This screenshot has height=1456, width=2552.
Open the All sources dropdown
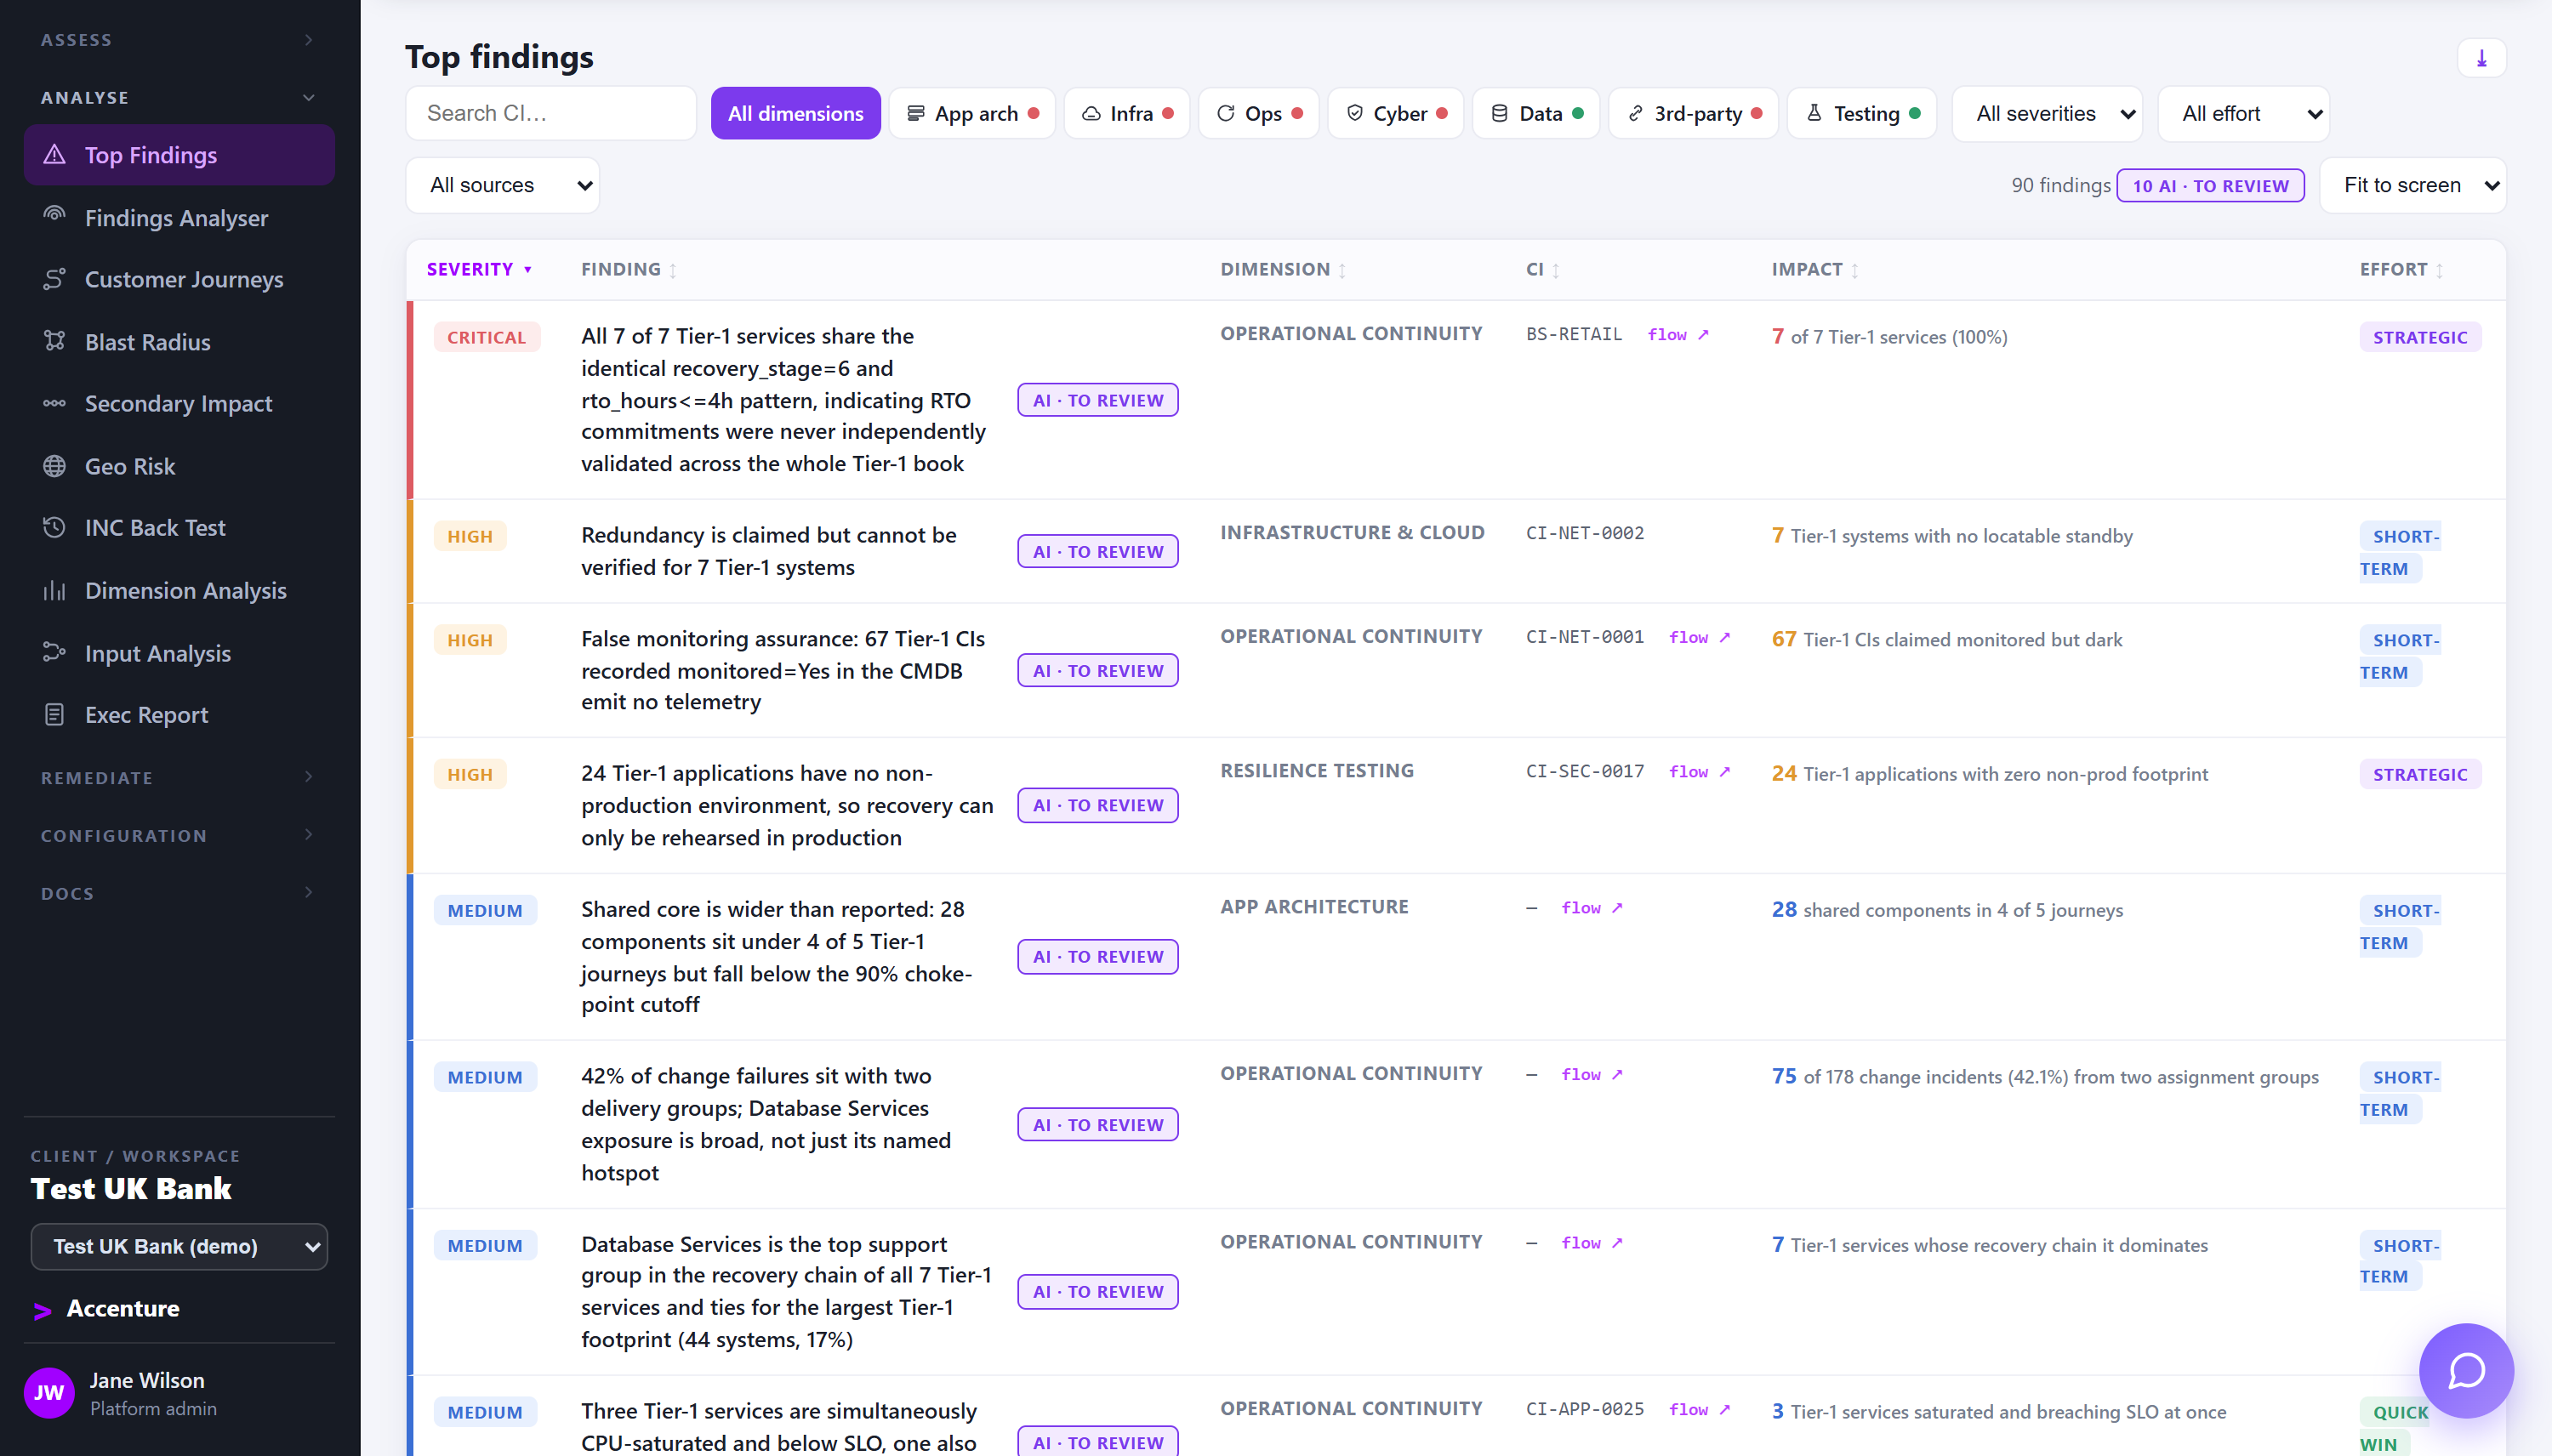tap(502, 185)
